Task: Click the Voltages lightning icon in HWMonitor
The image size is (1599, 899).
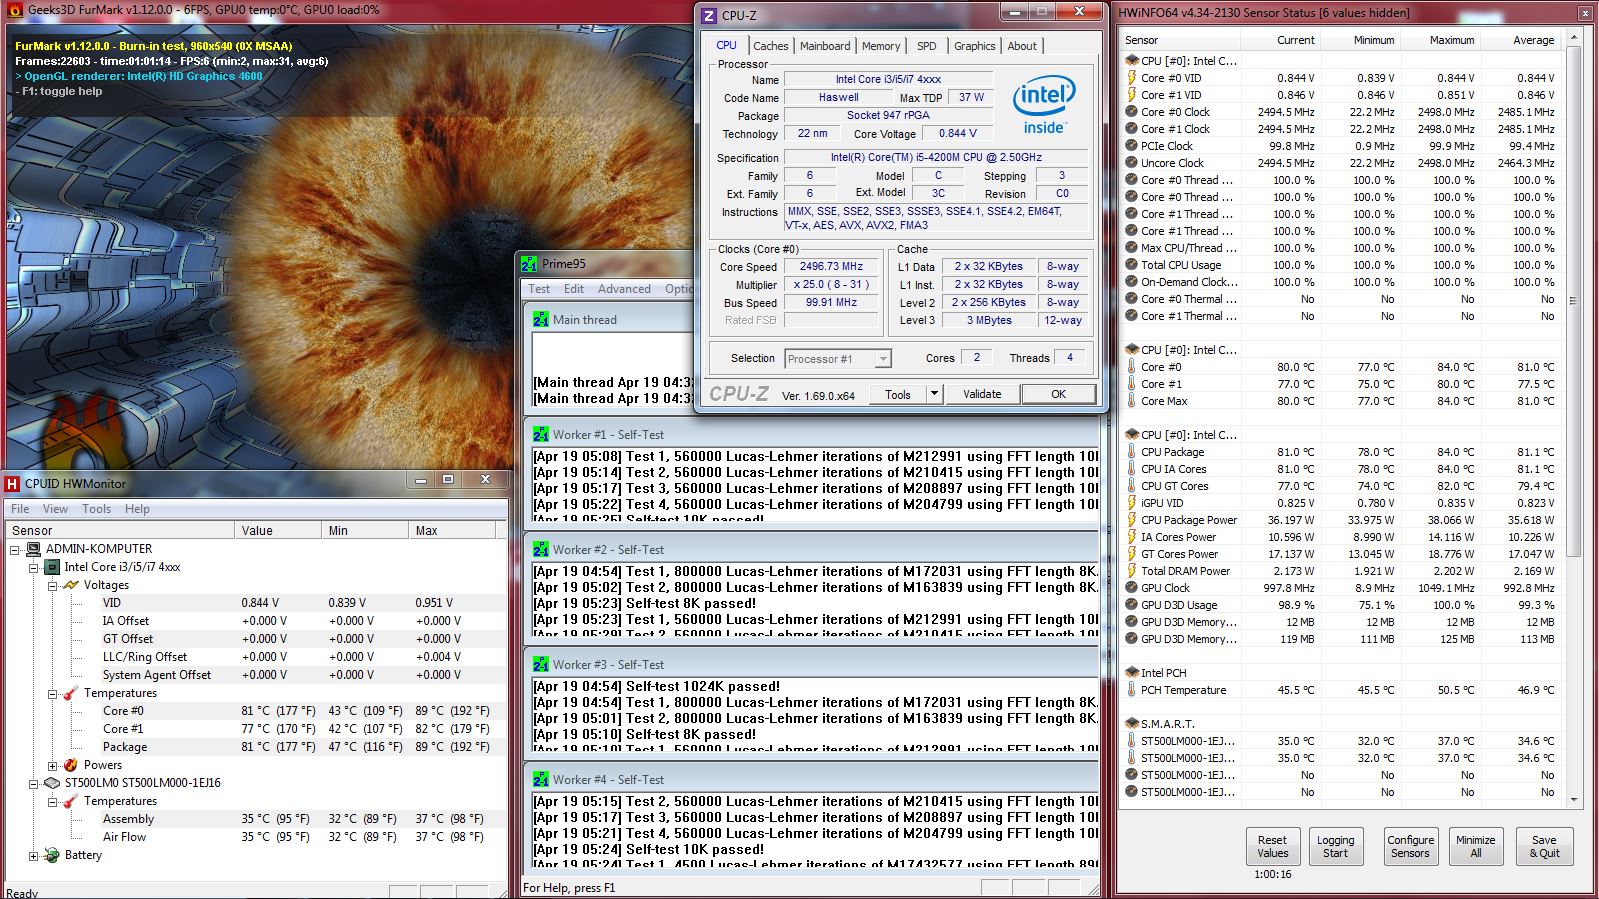Action: coord(71,585)
